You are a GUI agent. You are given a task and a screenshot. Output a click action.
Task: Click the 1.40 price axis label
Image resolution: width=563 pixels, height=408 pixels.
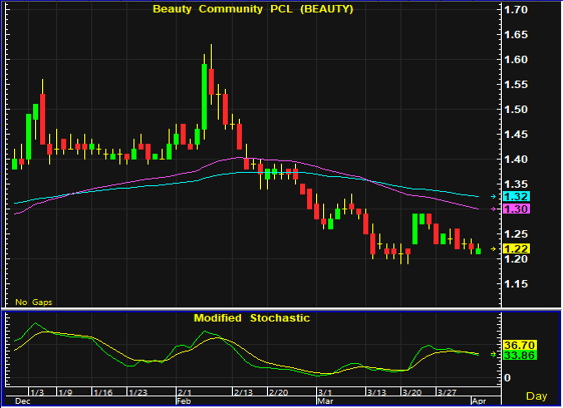tap(516, 159)
